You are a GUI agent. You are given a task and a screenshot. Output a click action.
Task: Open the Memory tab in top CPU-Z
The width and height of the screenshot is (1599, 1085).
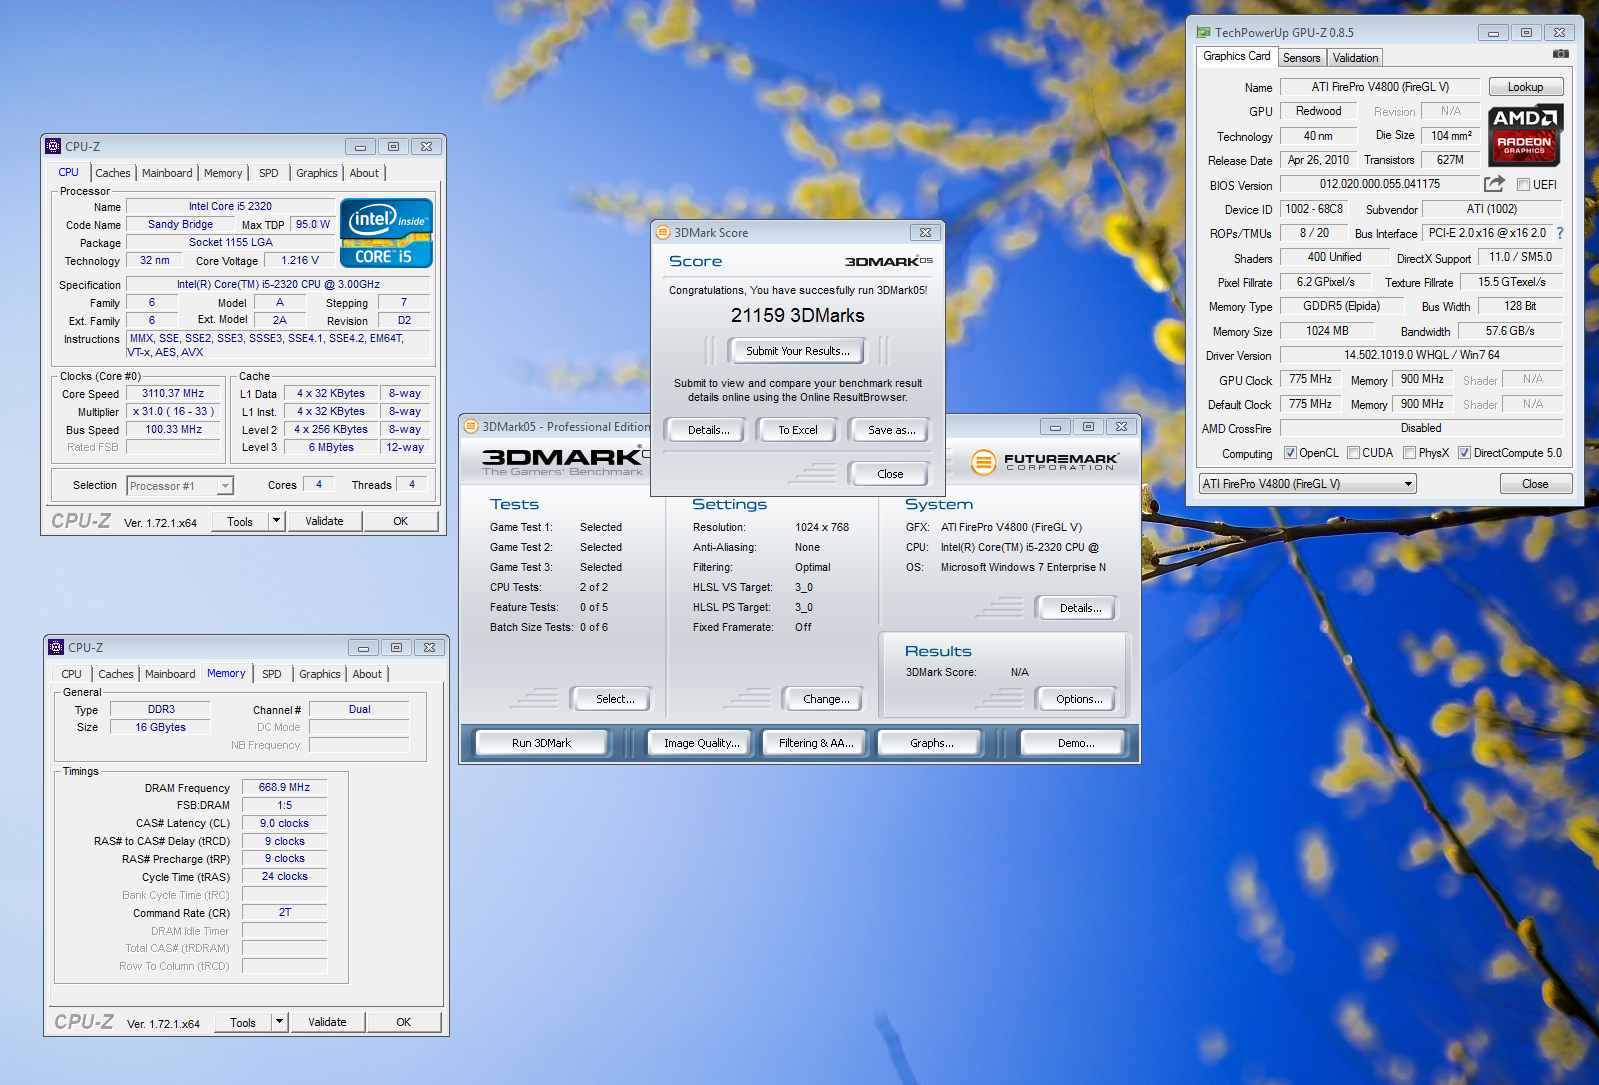coord(223,173)
